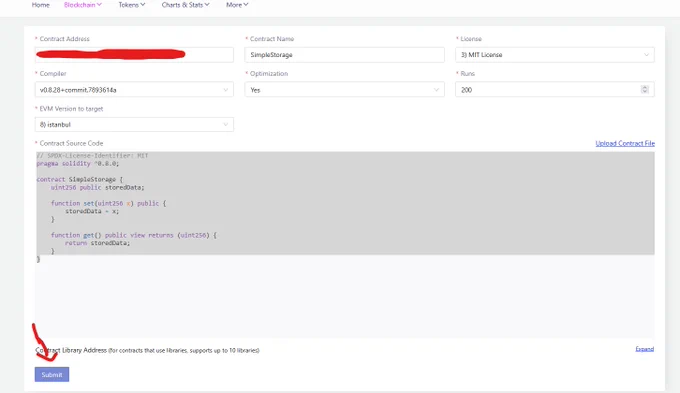
Task: Click the Upload Contract File link
Action: [x=625, y=144]
